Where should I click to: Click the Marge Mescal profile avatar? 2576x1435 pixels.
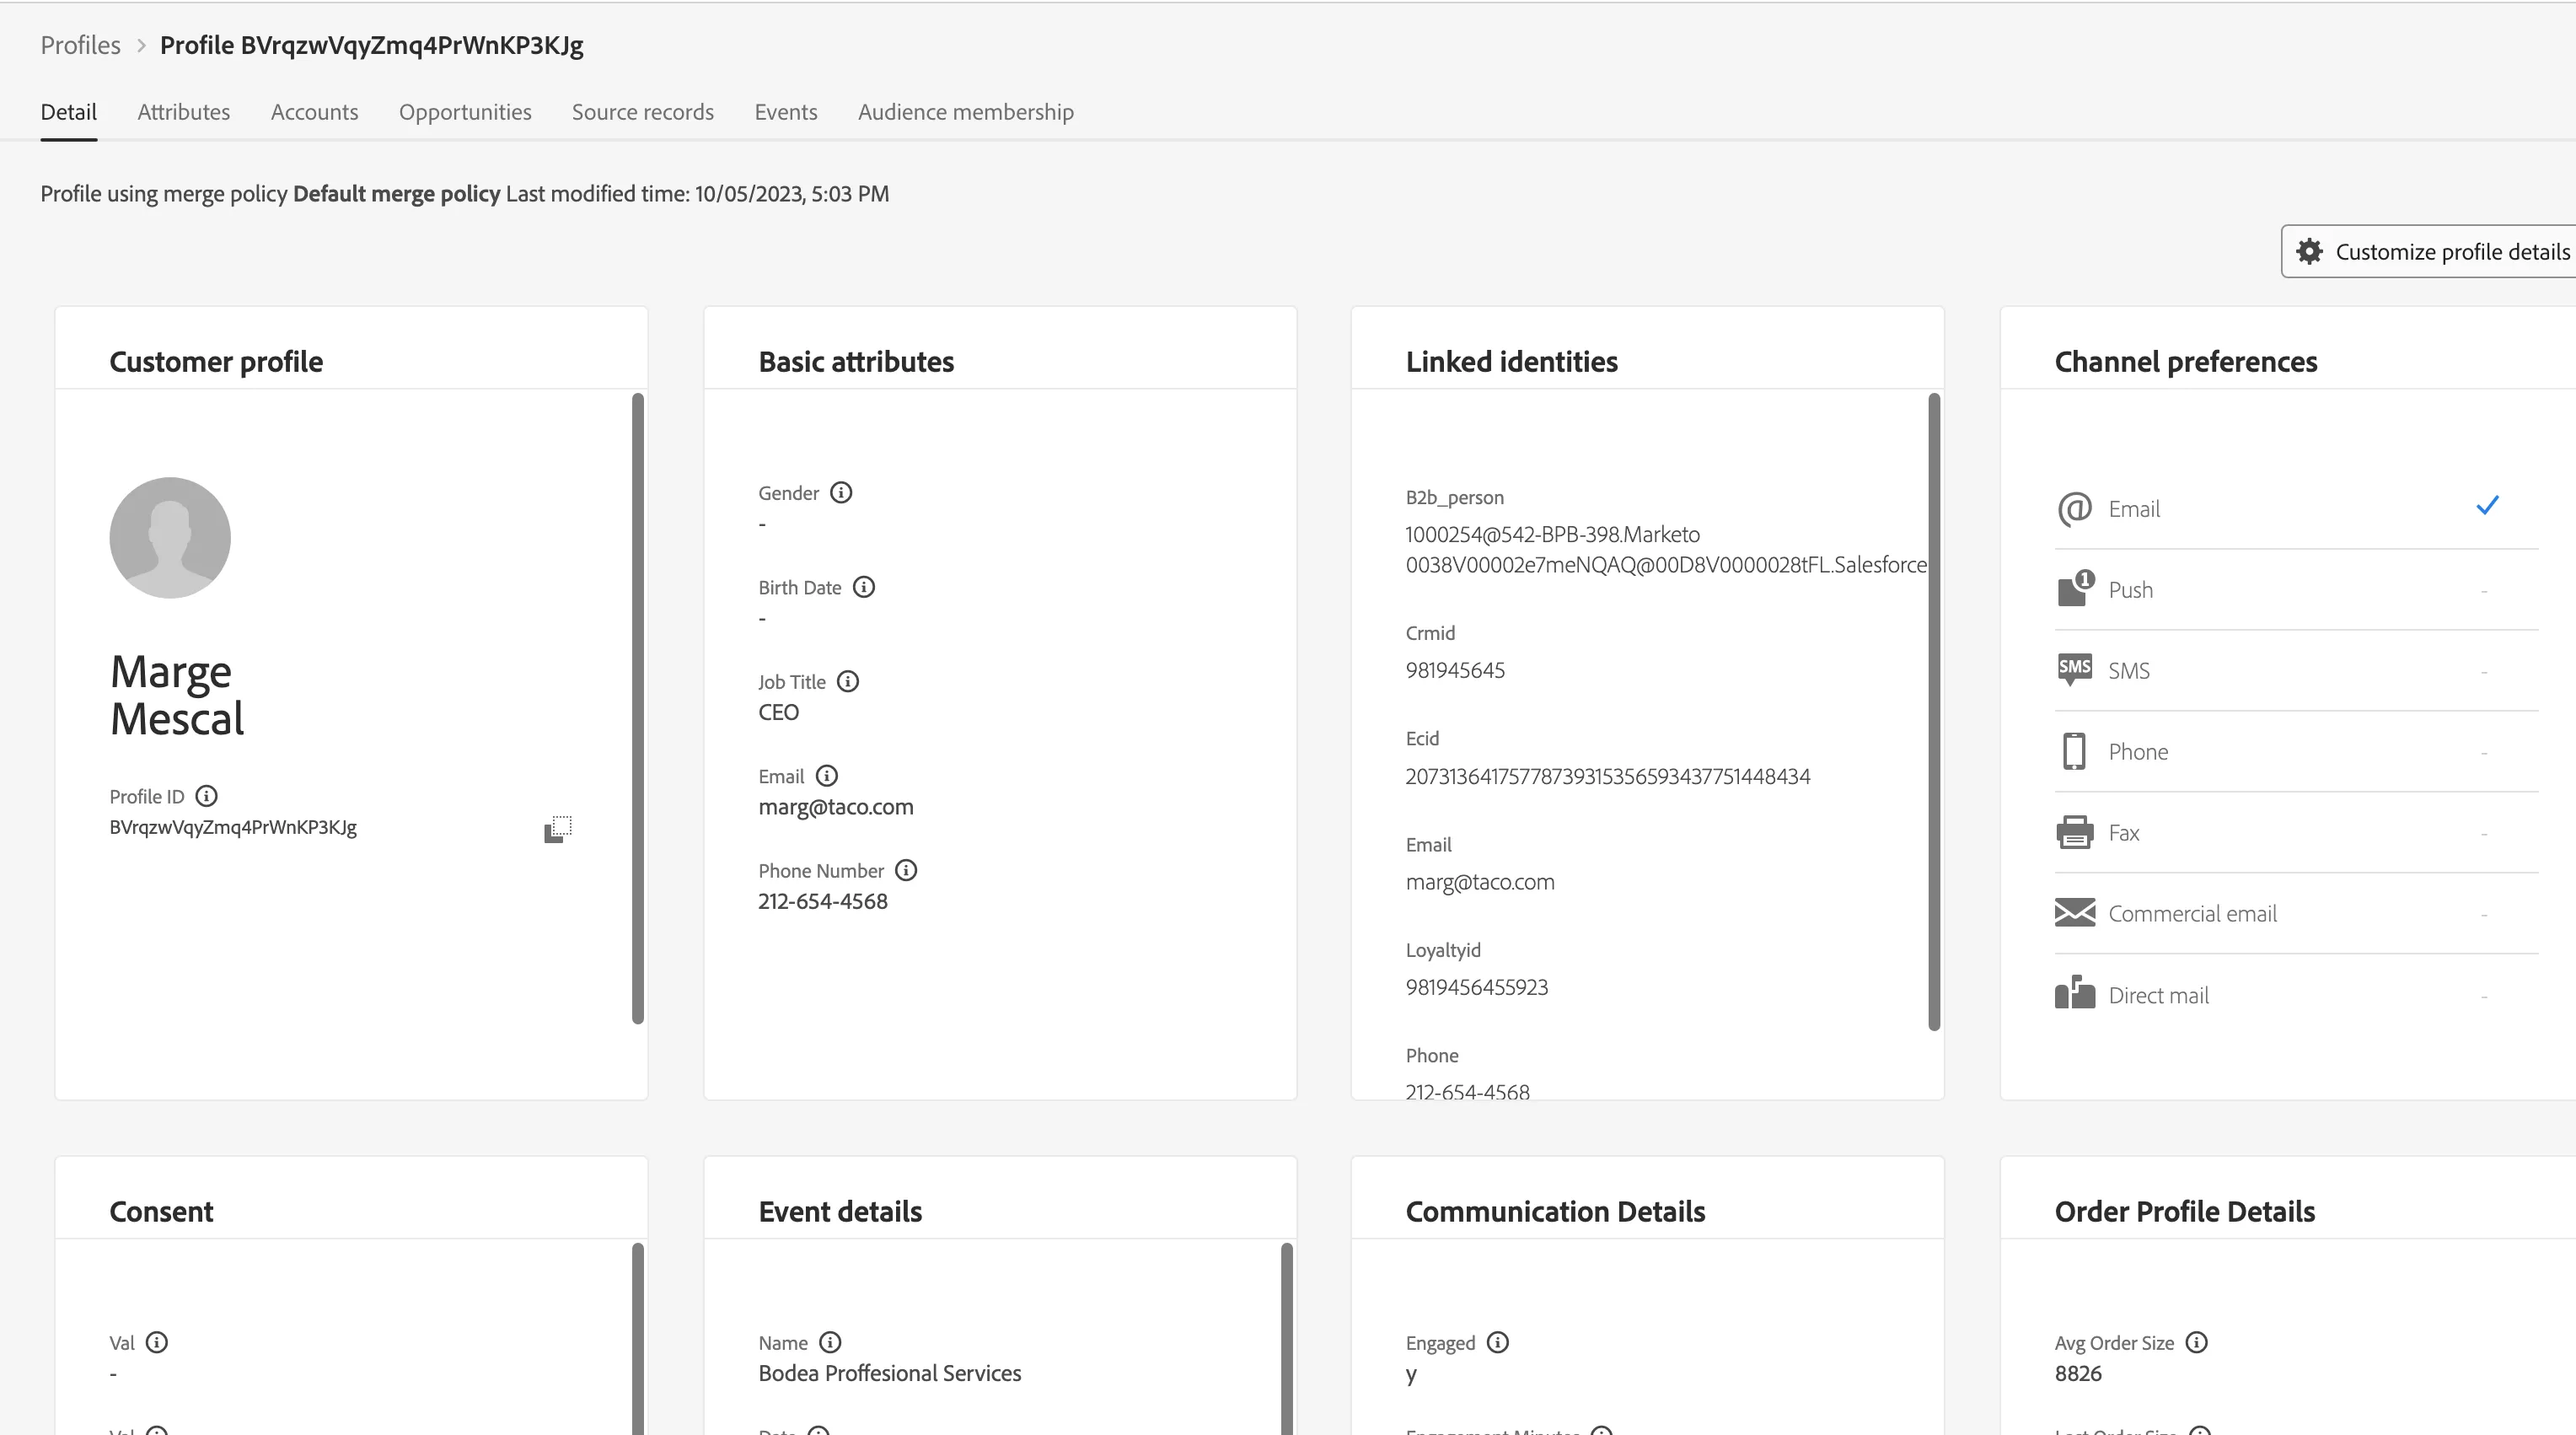(170, 538)
